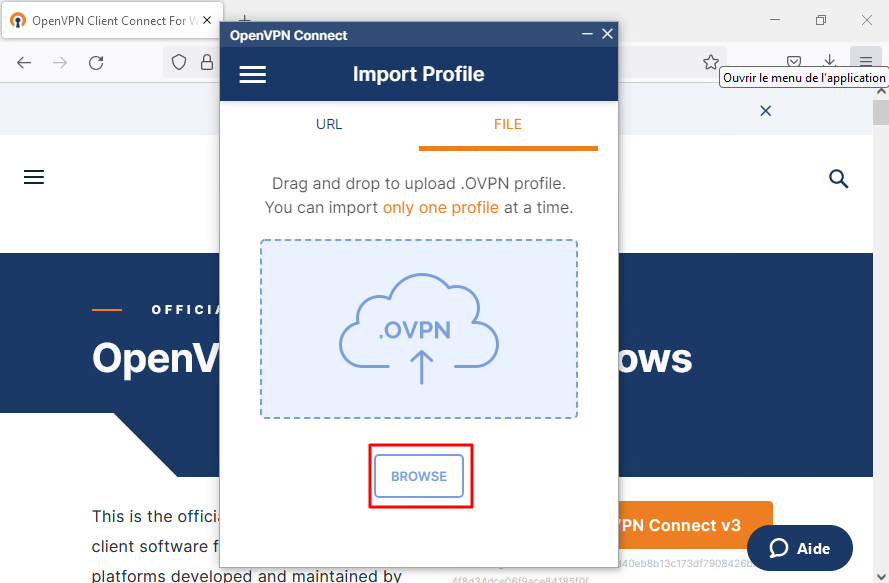Viewport: 889px width, 583px height.
Task: Click the .OVPN cloud upload drop zone
Action: (419, 329)
